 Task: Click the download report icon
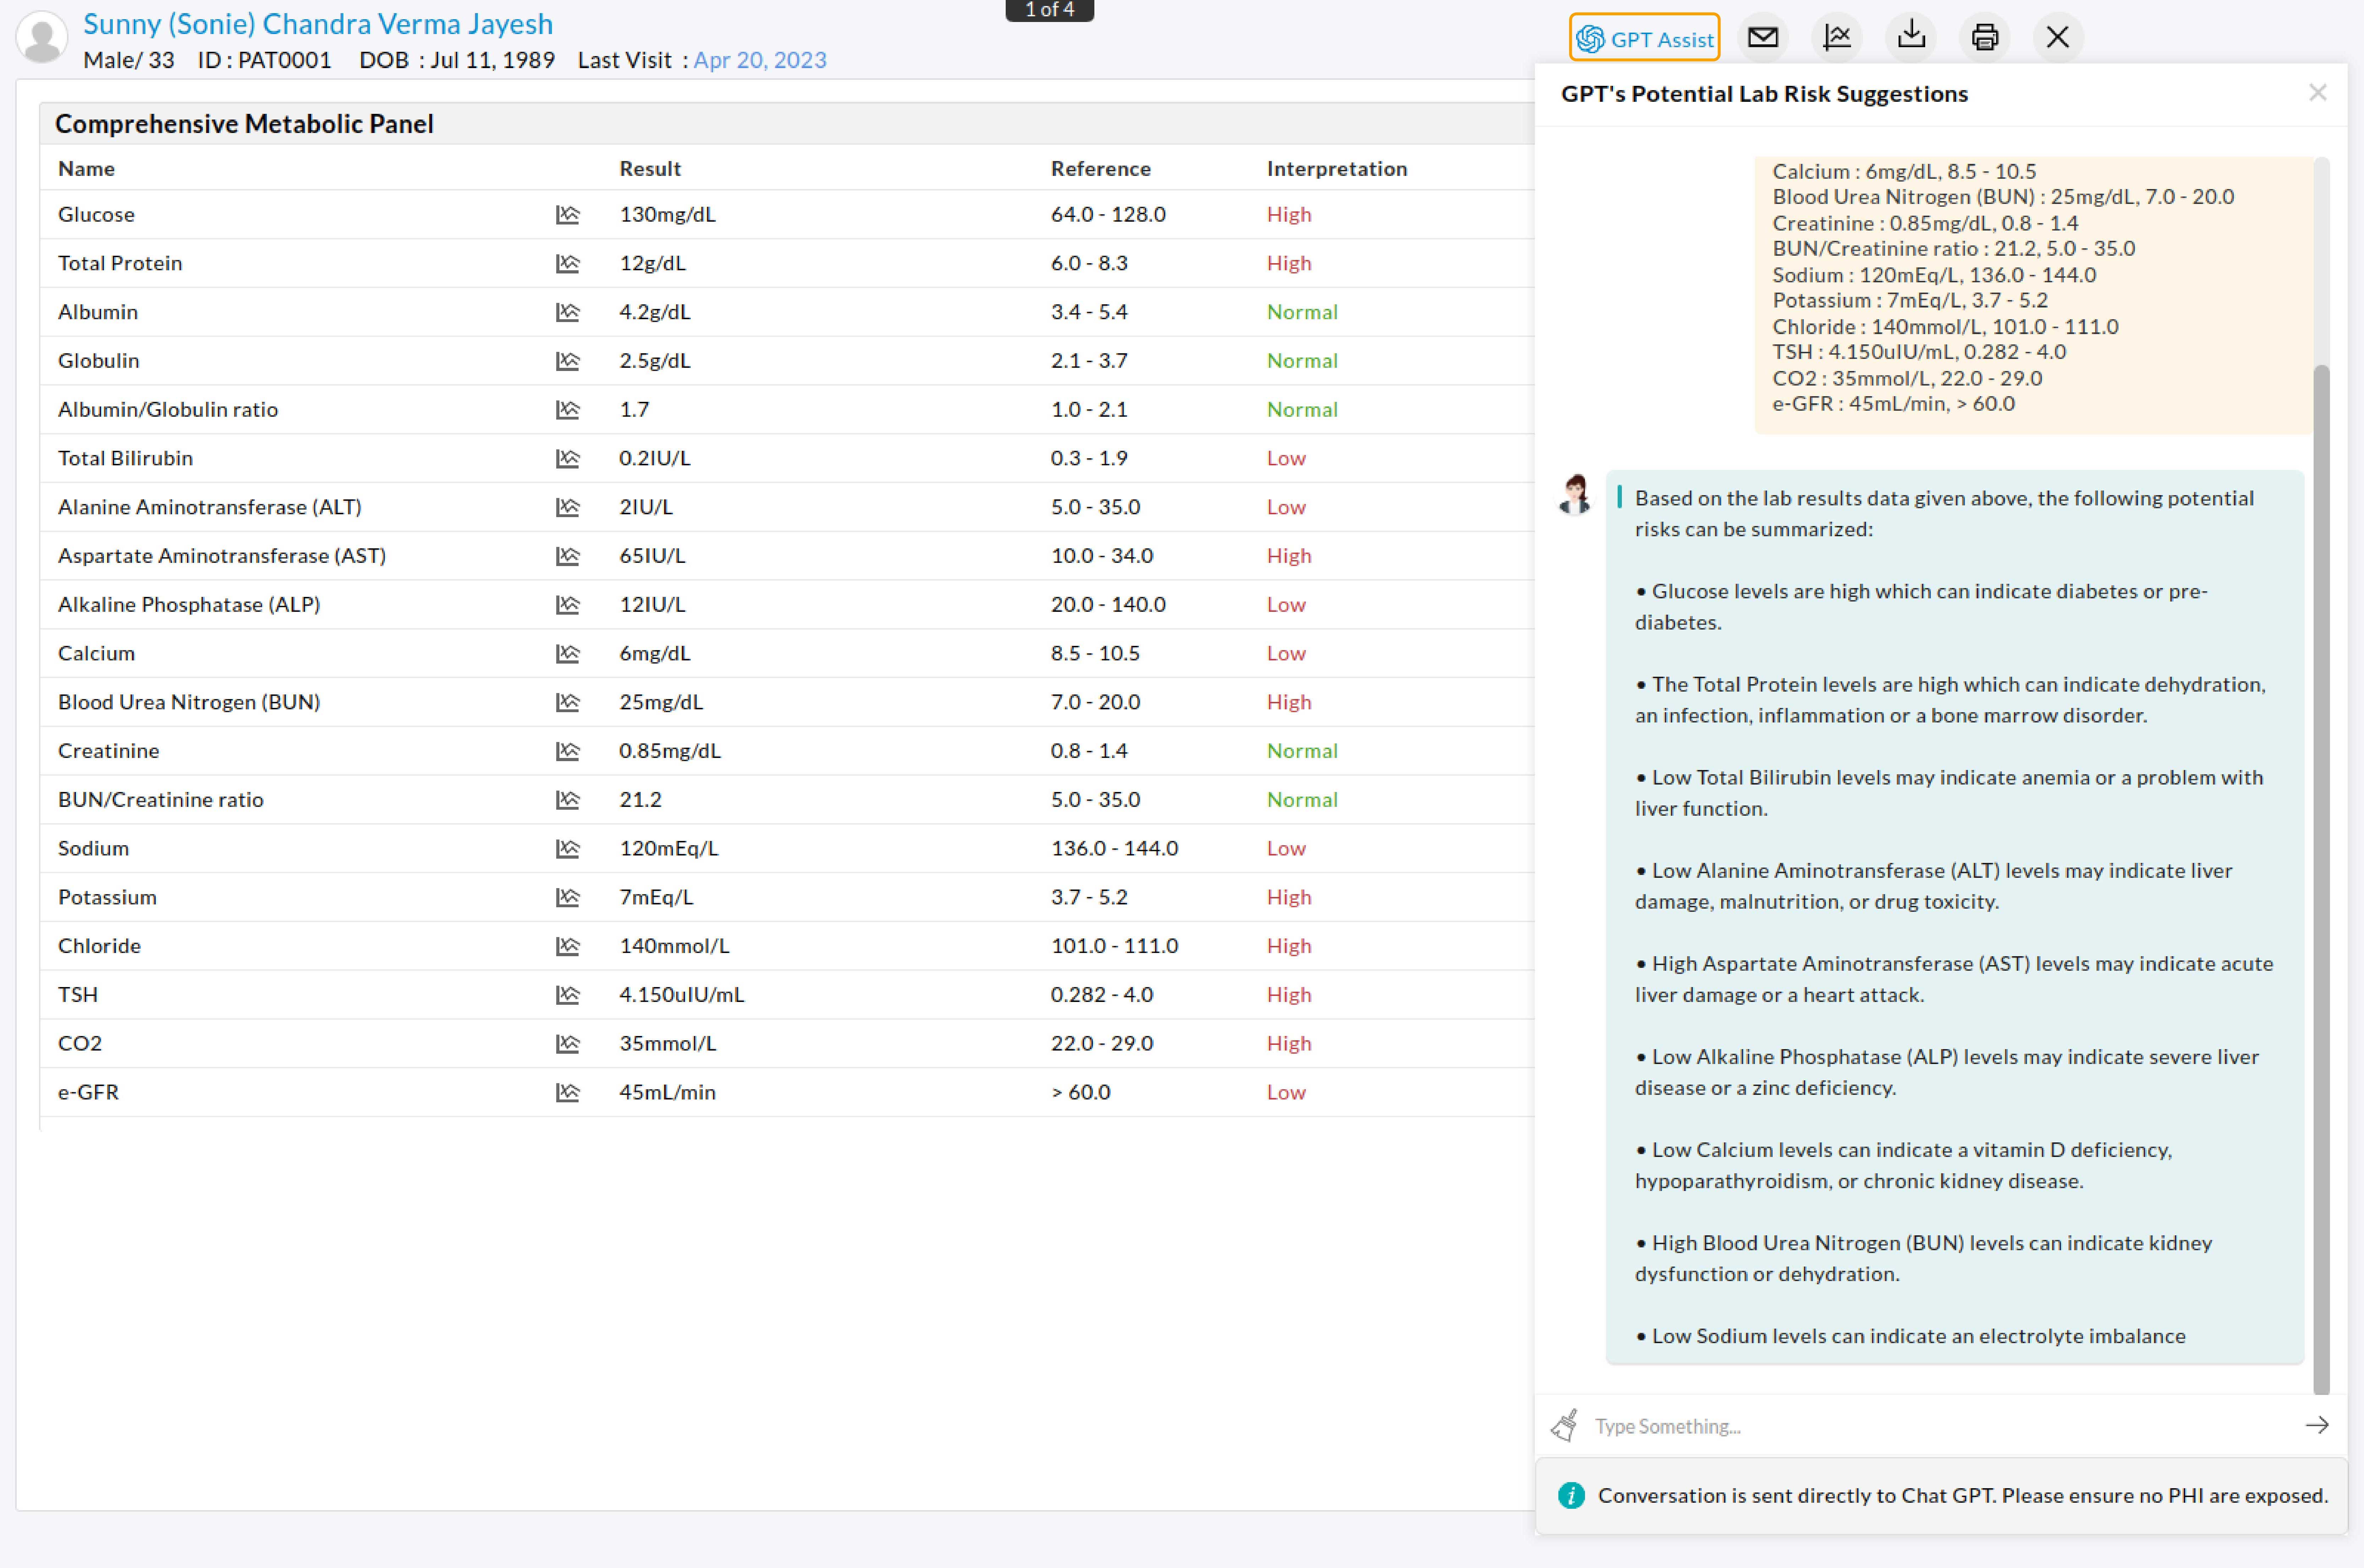point(1911,36)
